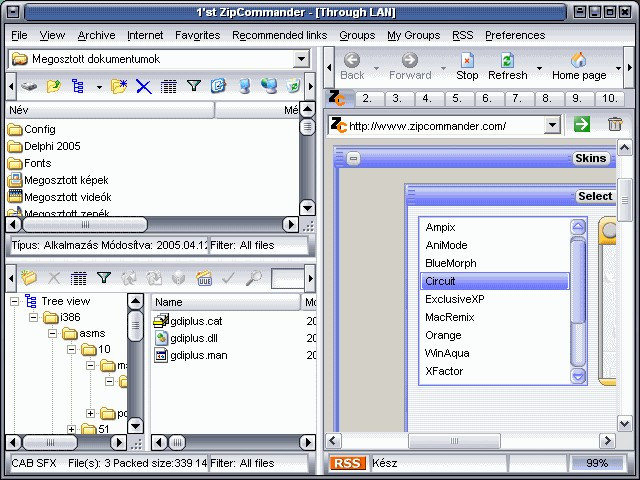Click the trash bin icon beside address bar

[615, 124]
